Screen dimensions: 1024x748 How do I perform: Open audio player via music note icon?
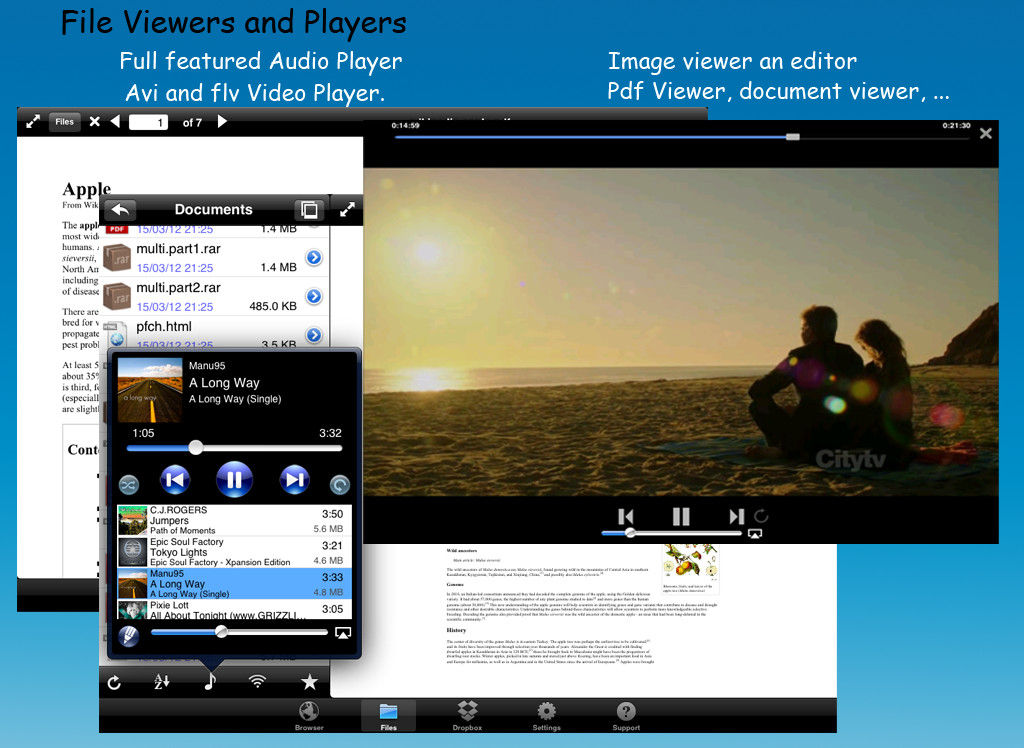210,681
